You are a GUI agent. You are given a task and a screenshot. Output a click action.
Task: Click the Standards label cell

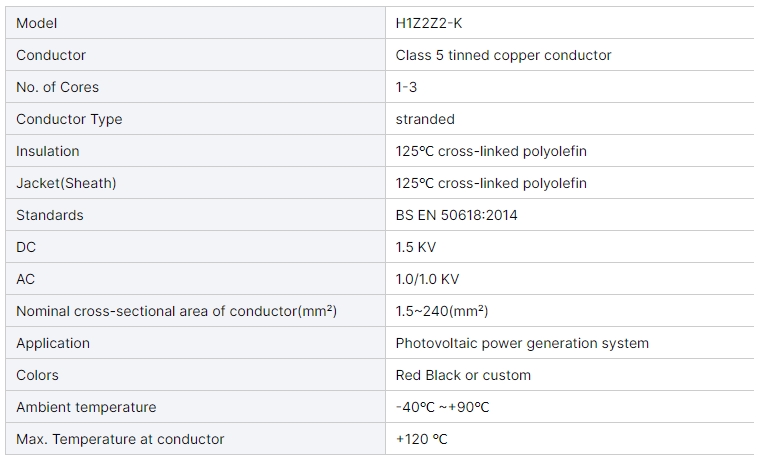tap(195, 215)
